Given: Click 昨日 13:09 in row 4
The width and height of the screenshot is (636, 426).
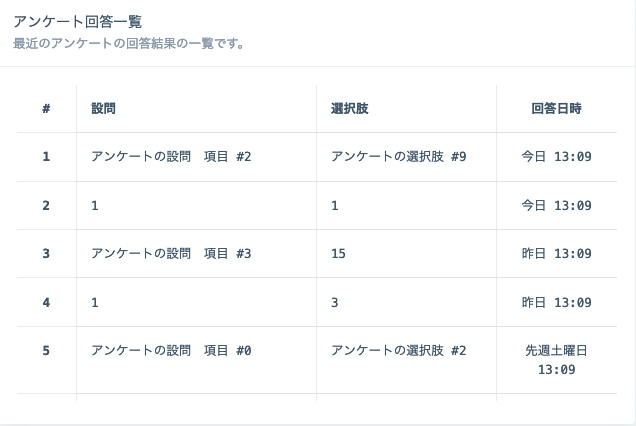Looking at the screenshot, I should pyautogui.click(x=556, y=302).
